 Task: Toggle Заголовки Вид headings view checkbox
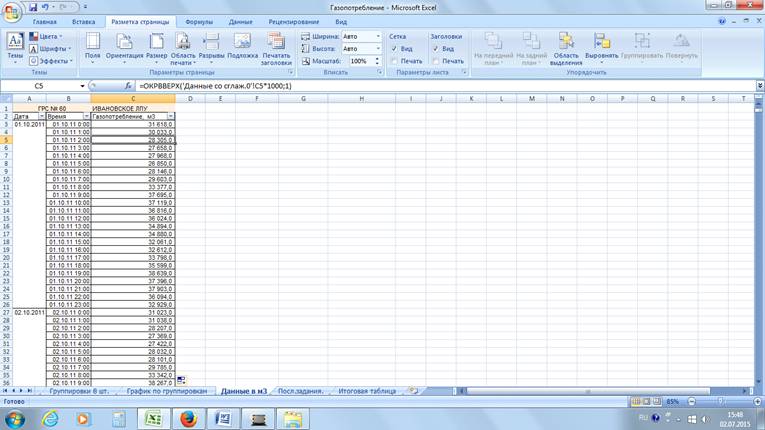[x=436, y=49]
